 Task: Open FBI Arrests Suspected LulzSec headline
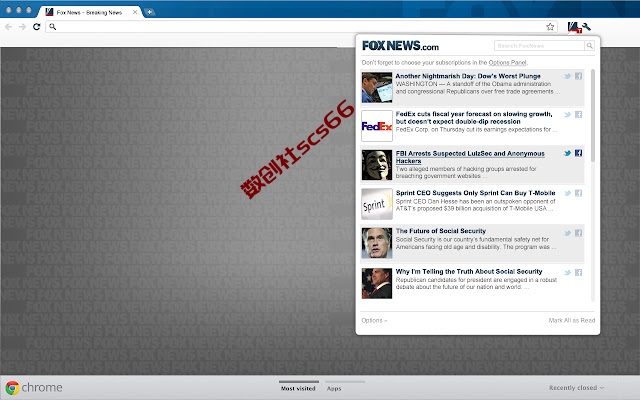click(470, 157)
